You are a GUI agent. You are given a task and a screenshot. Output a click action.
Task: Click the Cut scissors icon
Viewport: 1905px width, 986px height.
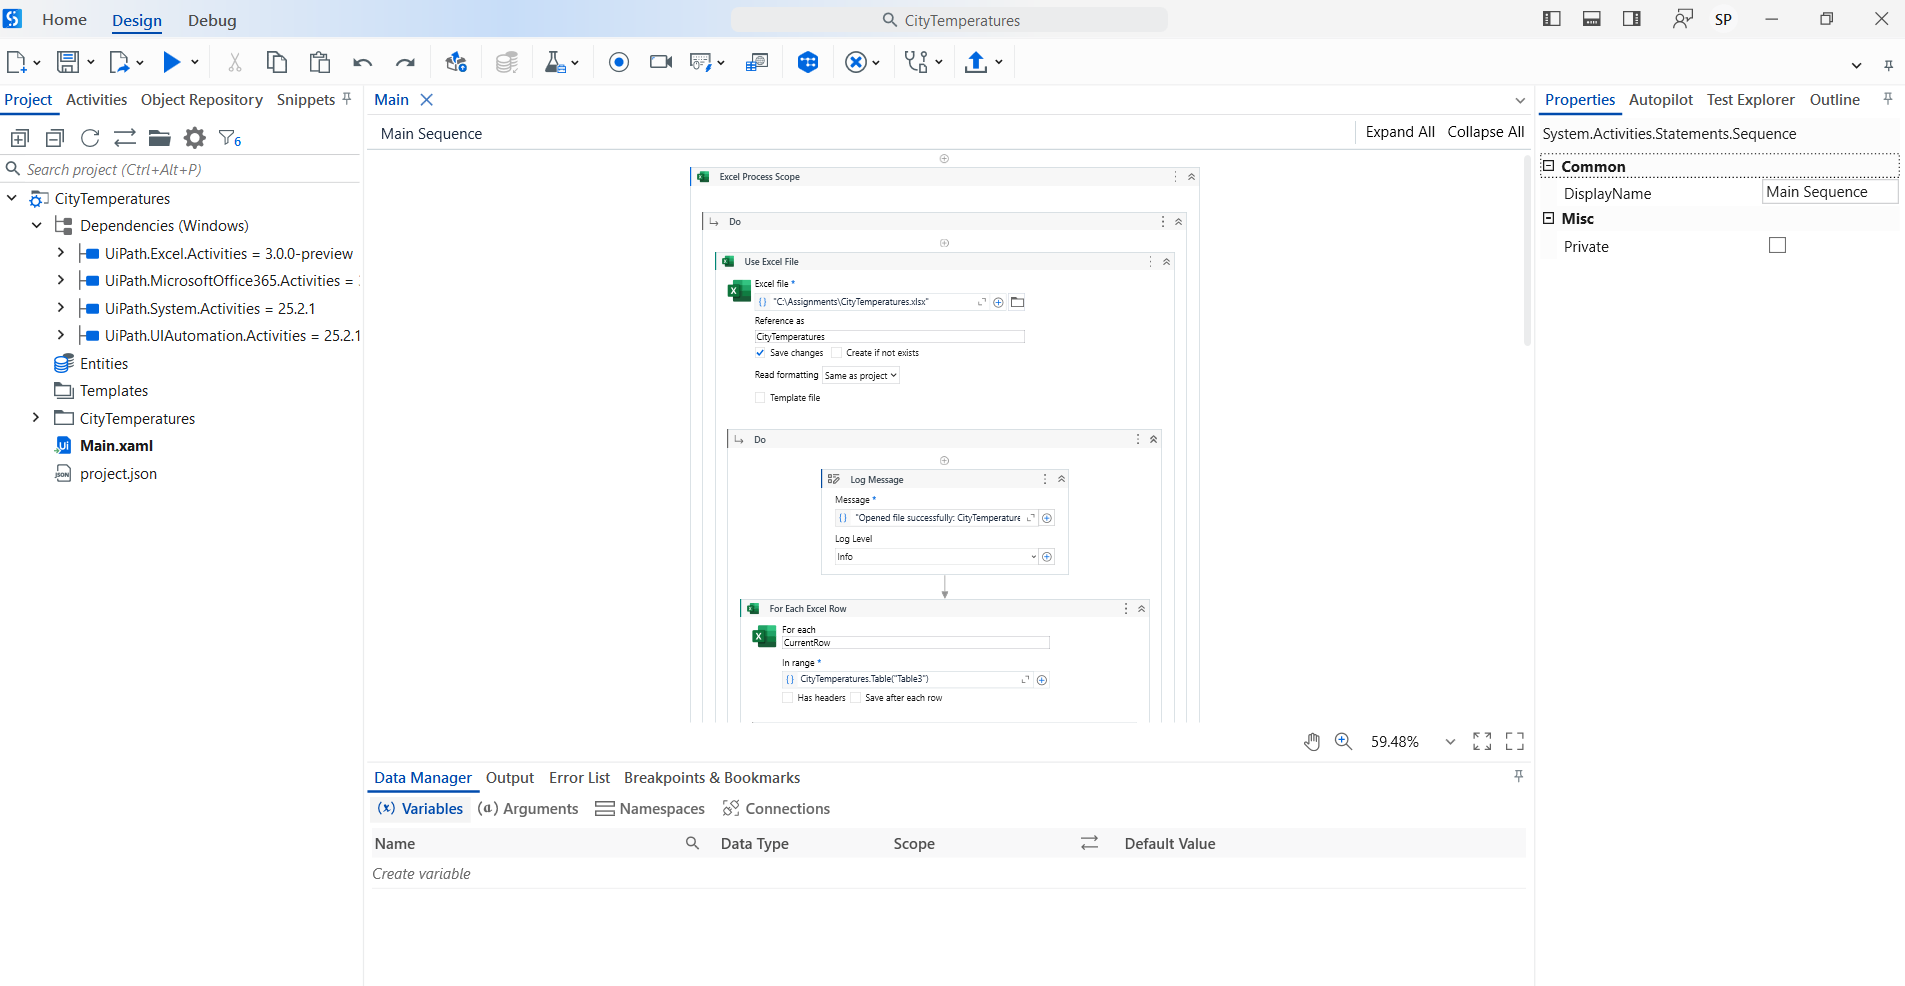click(x=235, y=62)
